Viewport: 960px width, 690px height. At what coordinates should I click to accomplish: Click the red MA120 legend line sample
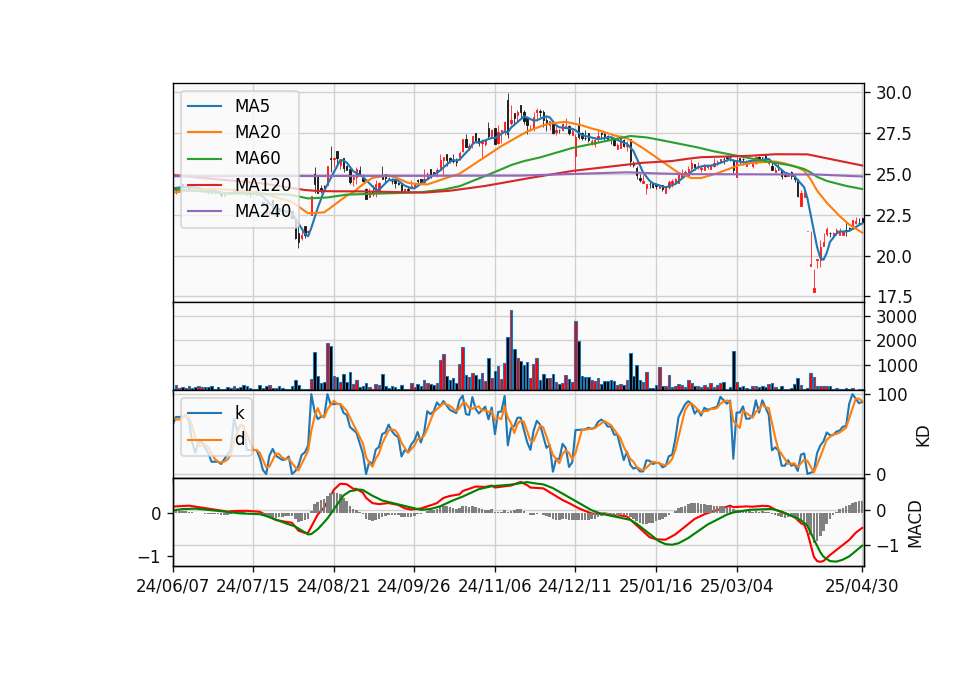pos(204,184)
